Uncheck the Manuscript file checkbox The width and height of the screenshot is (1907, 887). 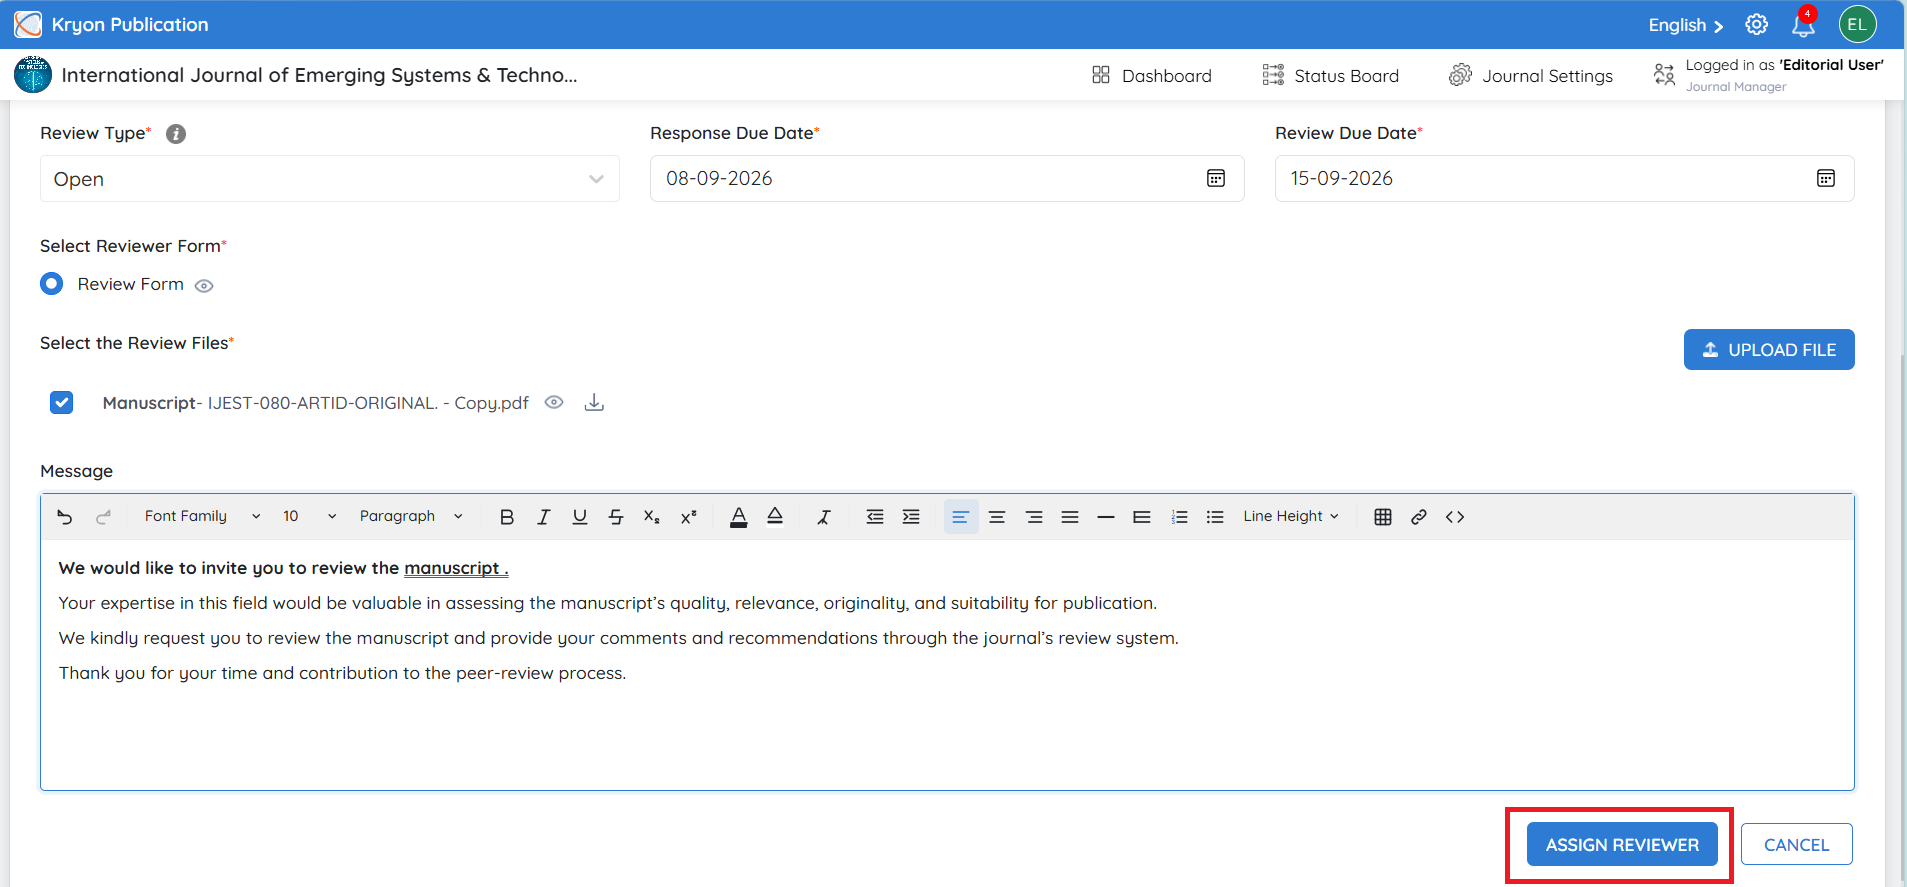point(62,402)
